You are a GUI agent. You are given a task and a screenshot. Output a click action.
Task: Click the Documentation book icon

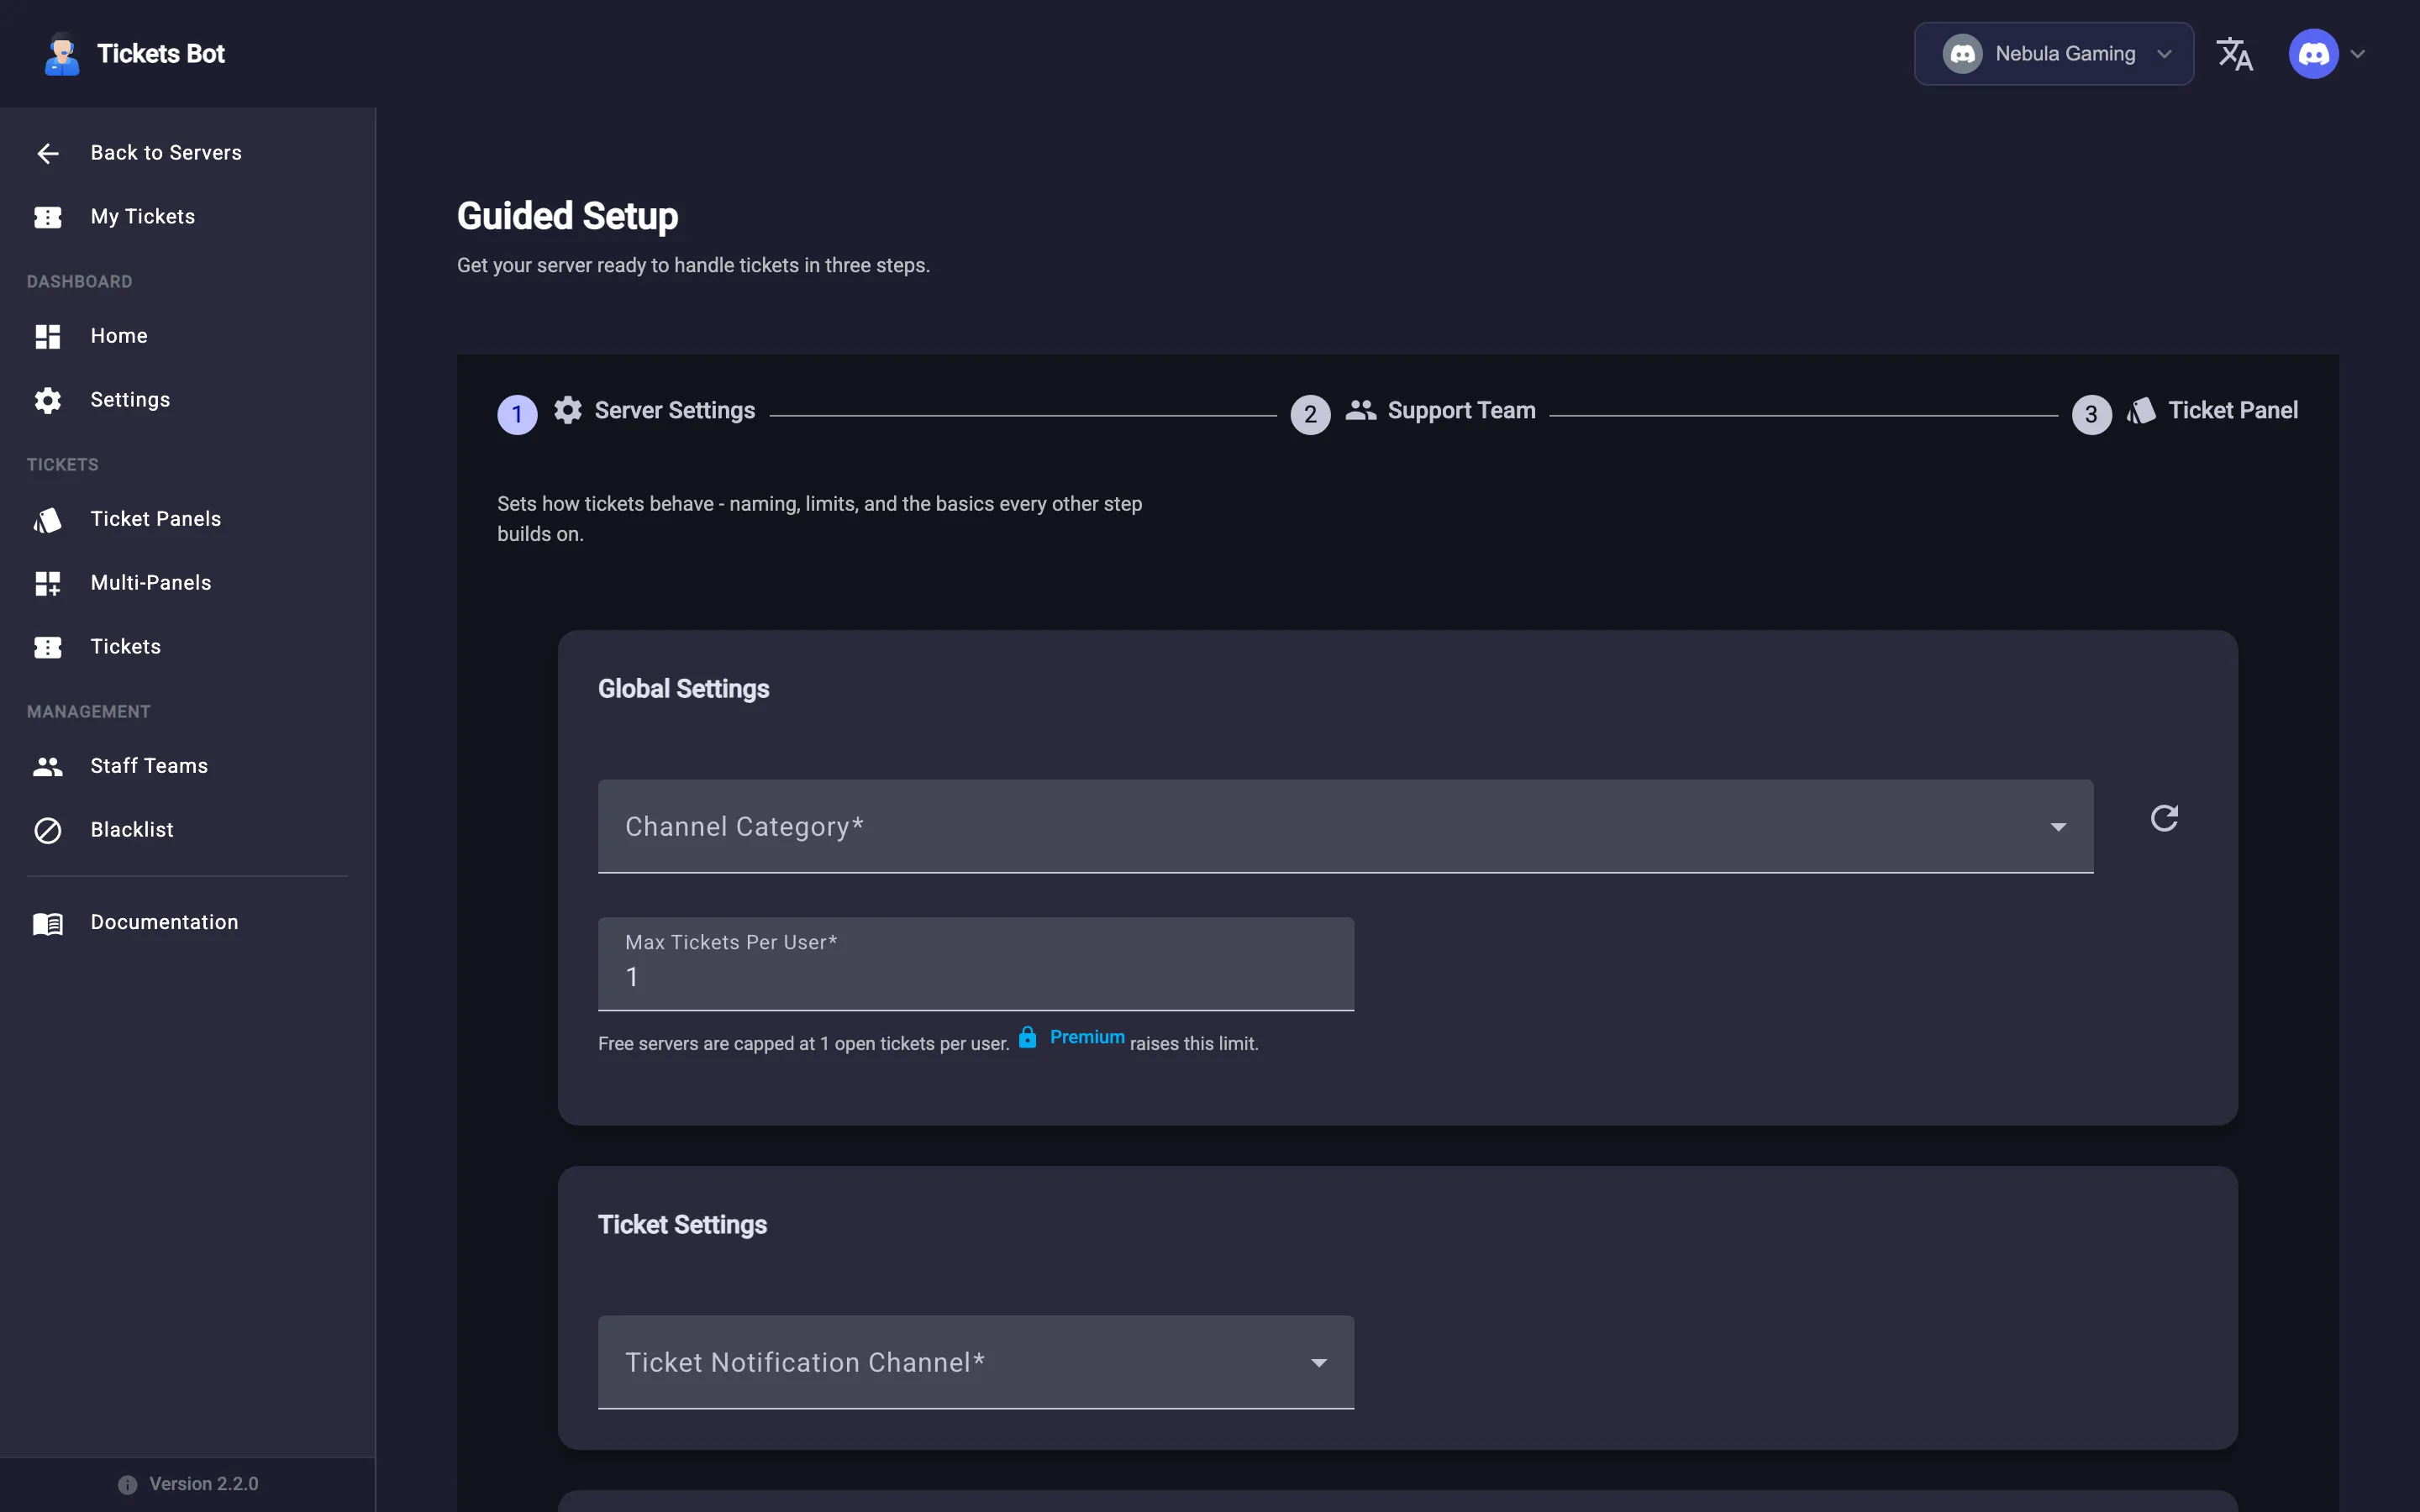tap(48, 923)
